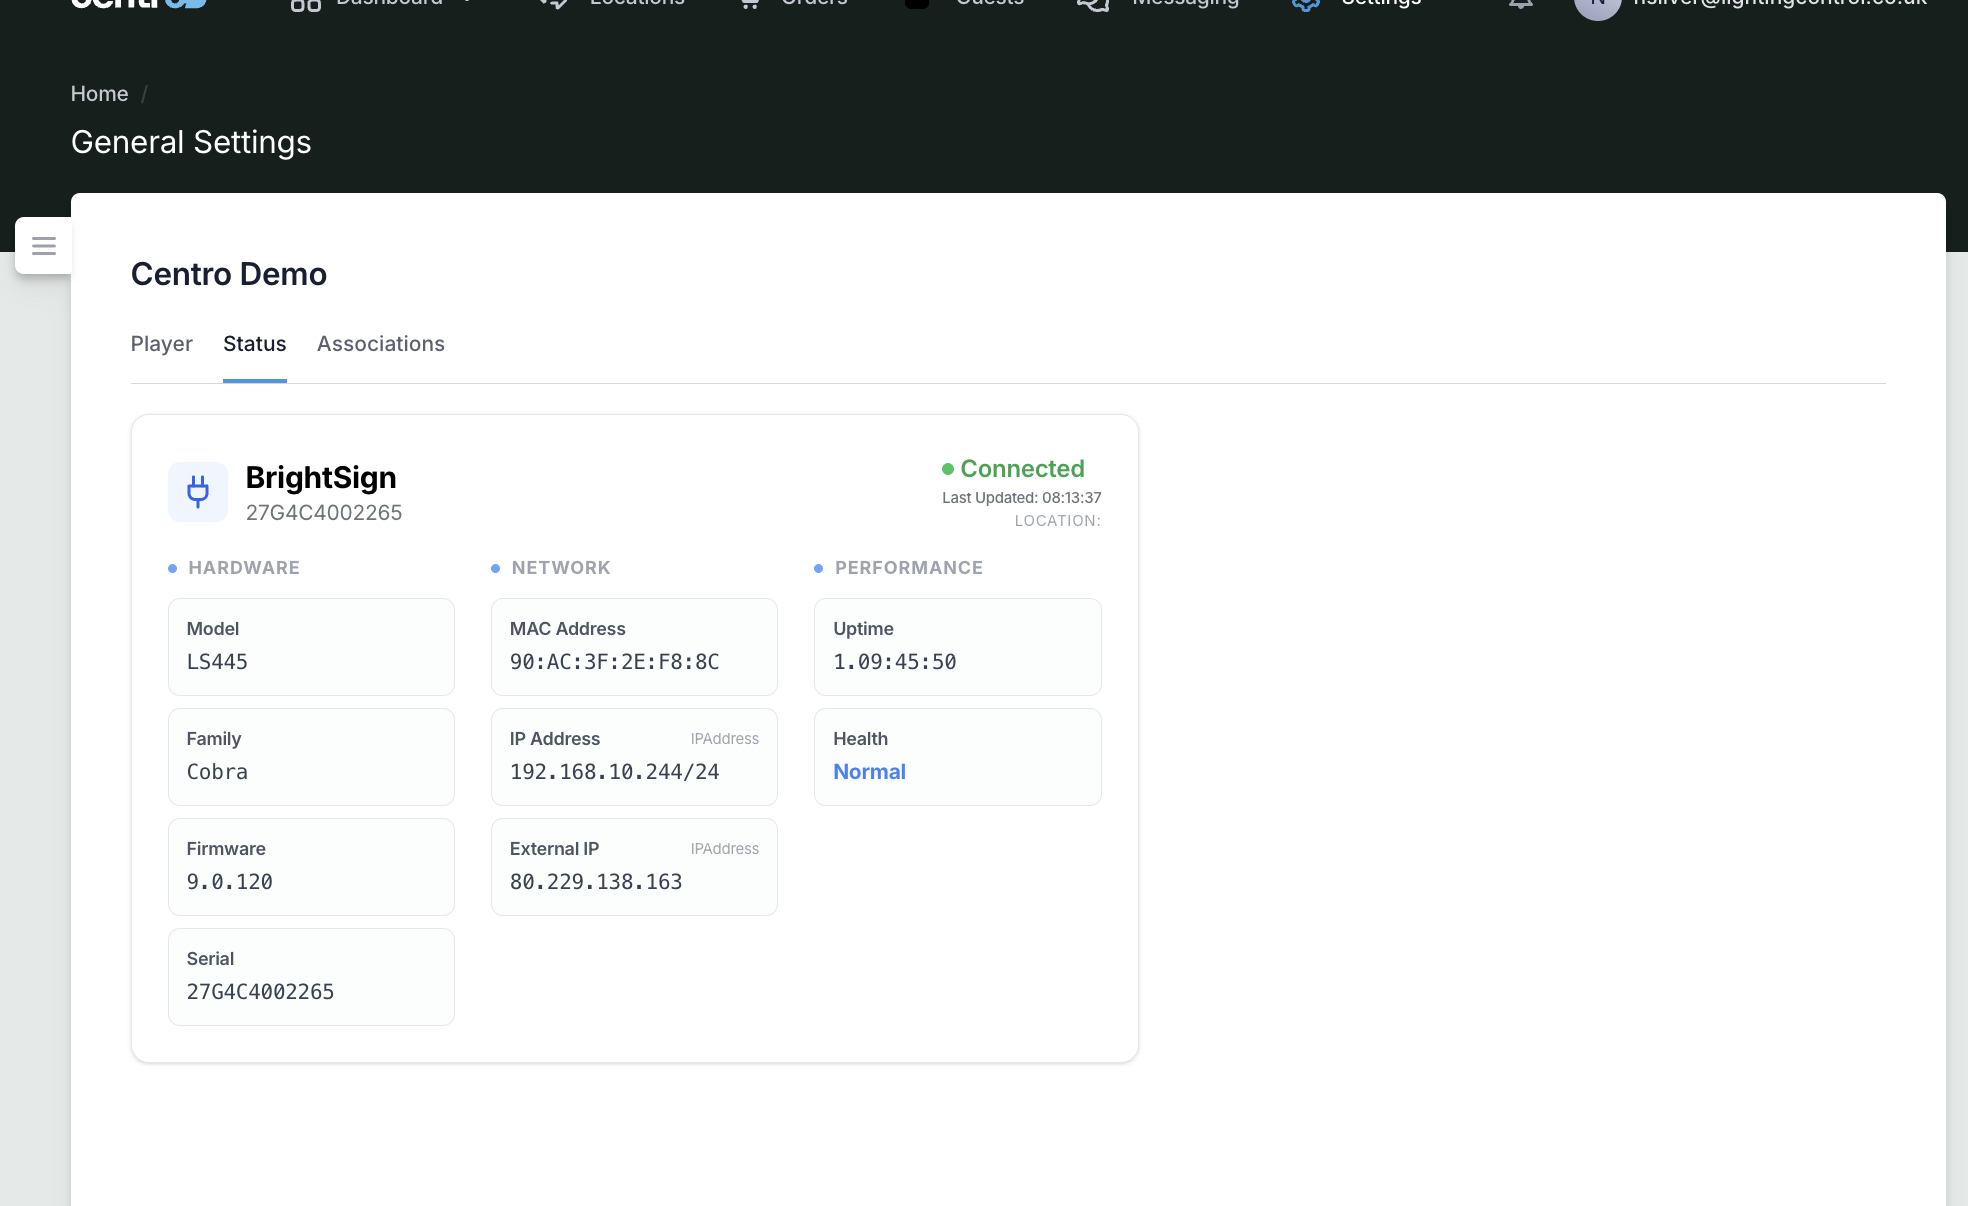This screenshot has height=1206, width=1968.
Task: Open the Associations tab
Action: click(x=381, y=344)
